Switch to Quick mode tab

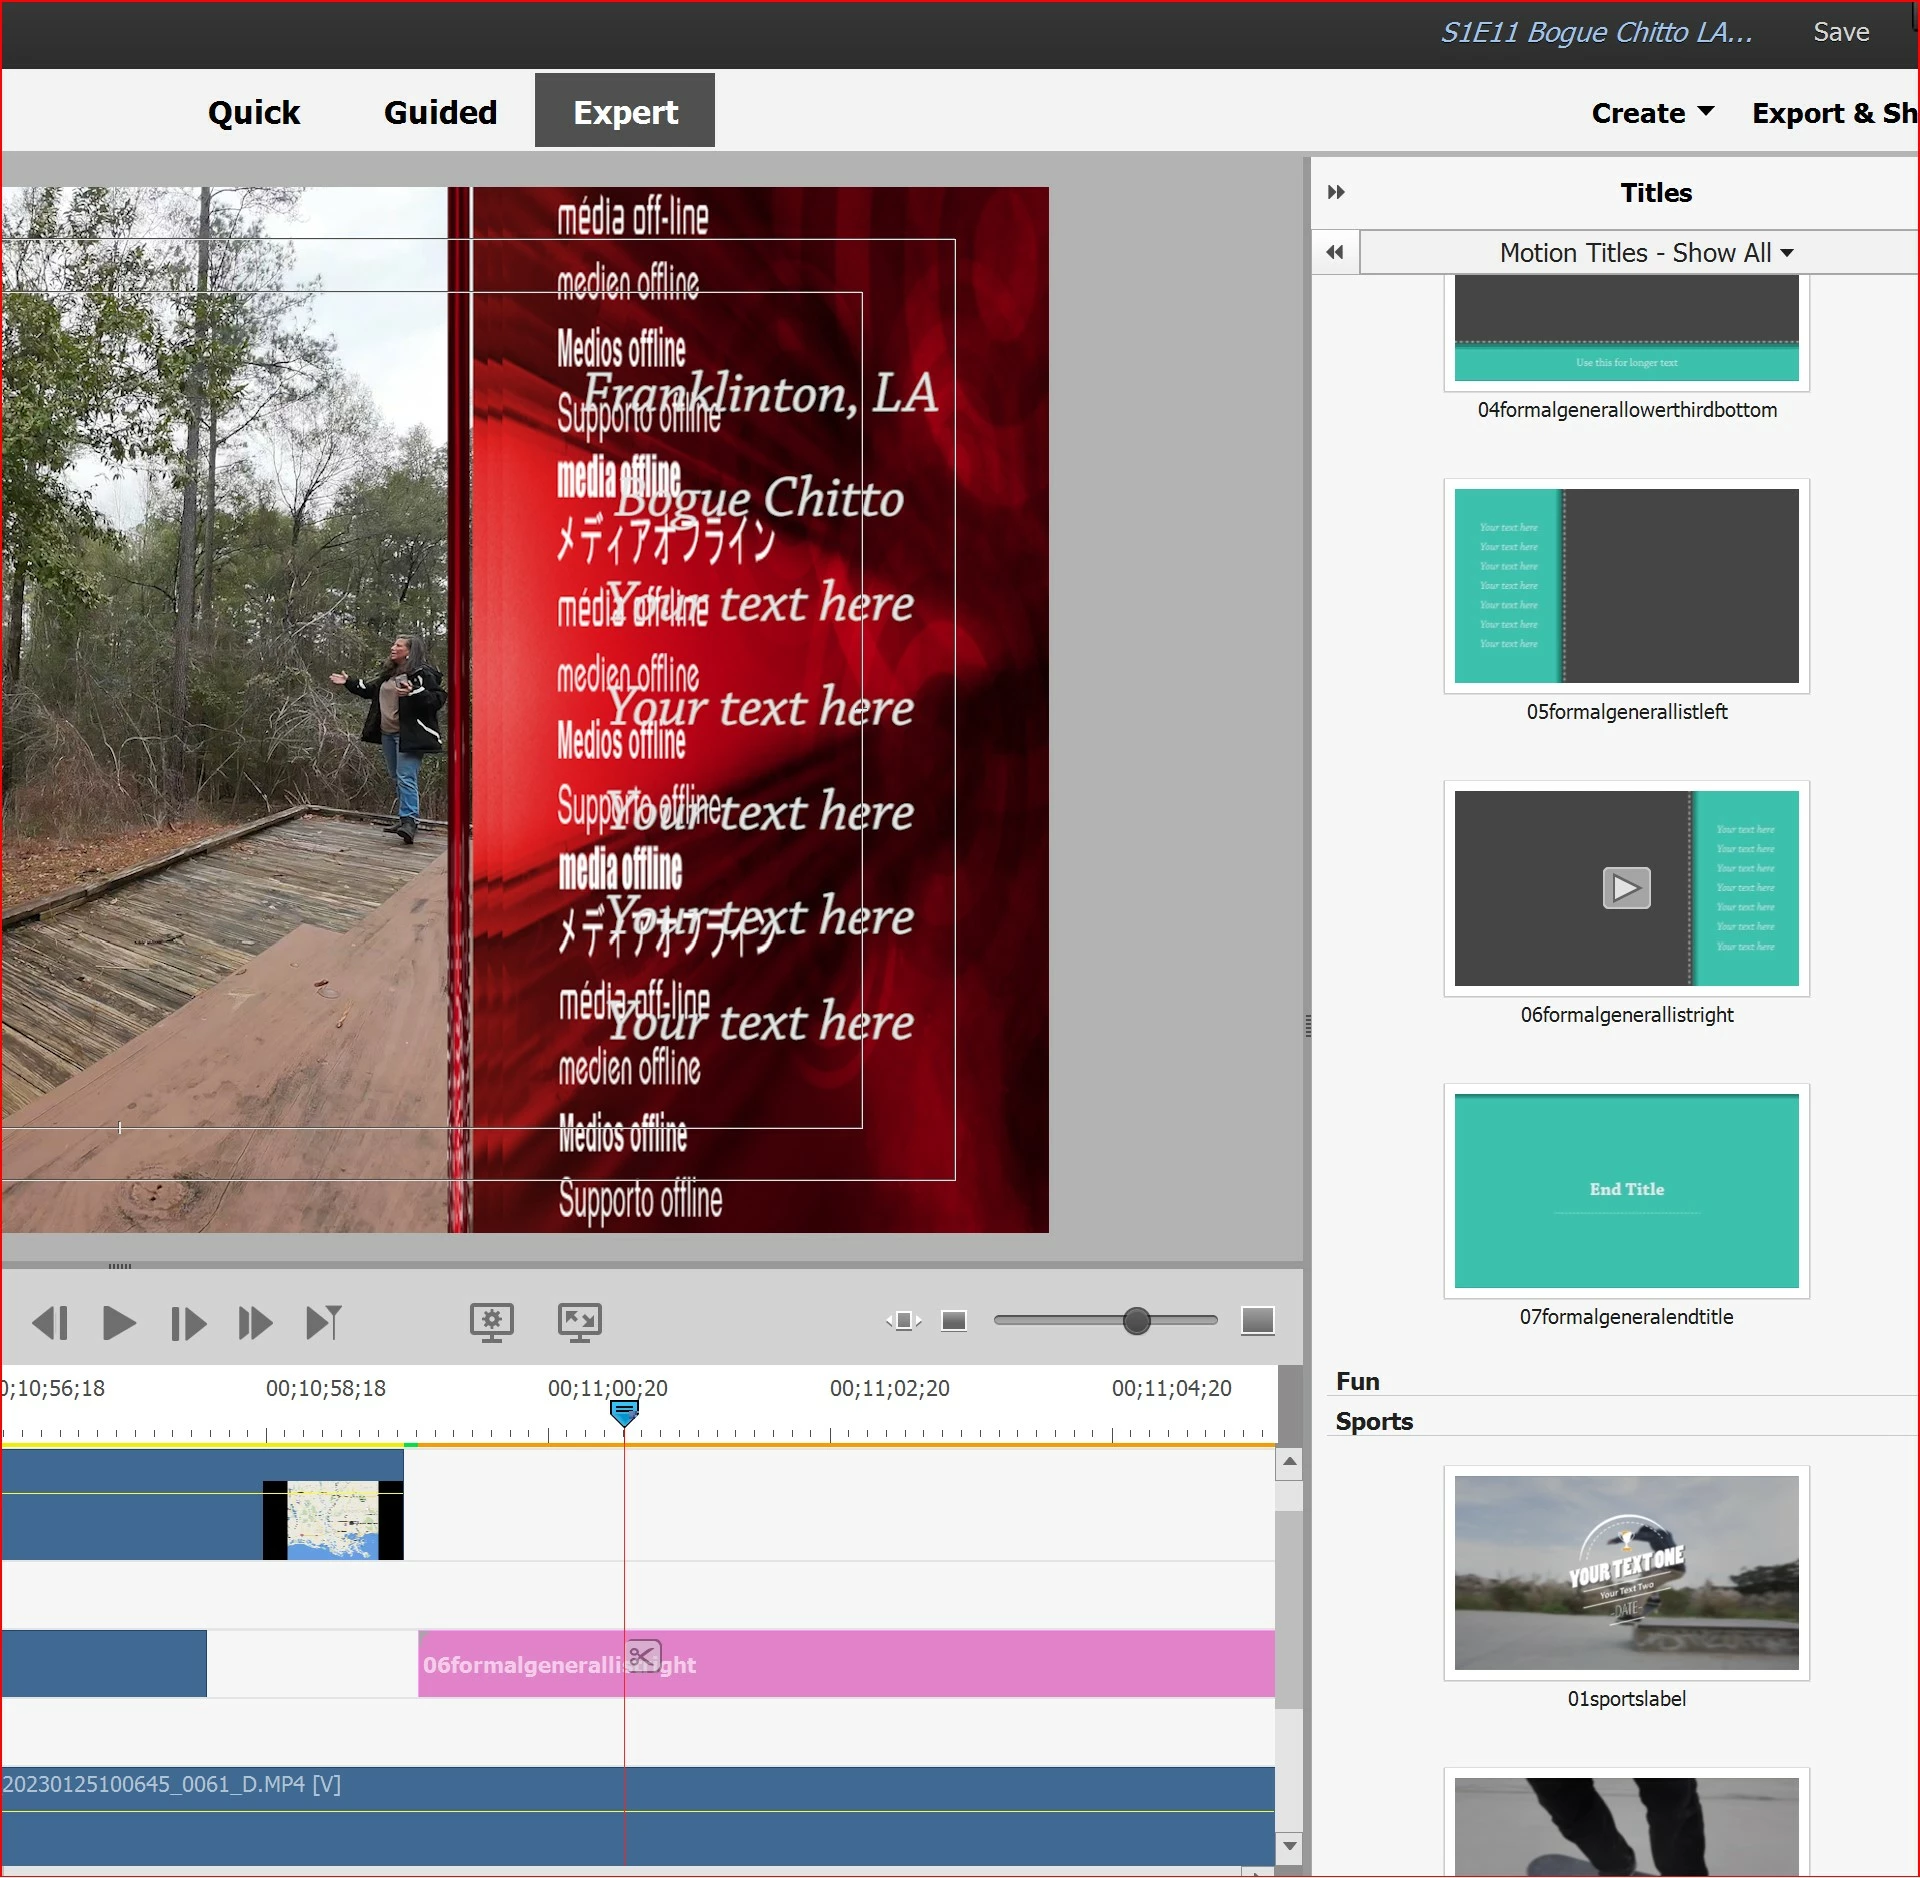pos(254,112)
